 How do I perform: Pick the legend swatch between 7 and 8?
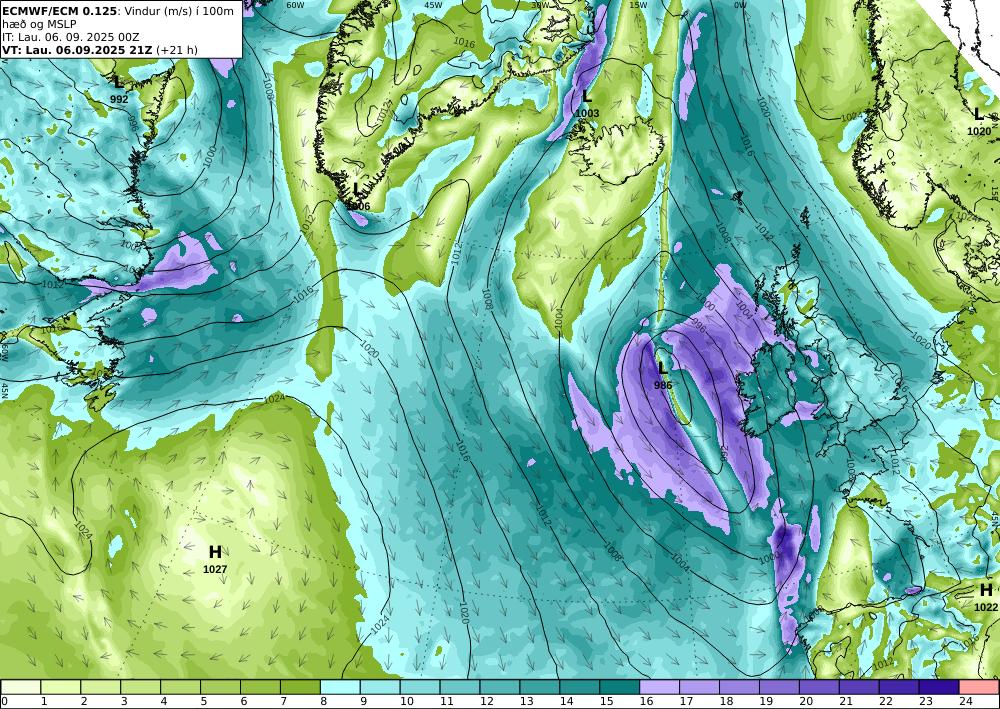(300, 687)
